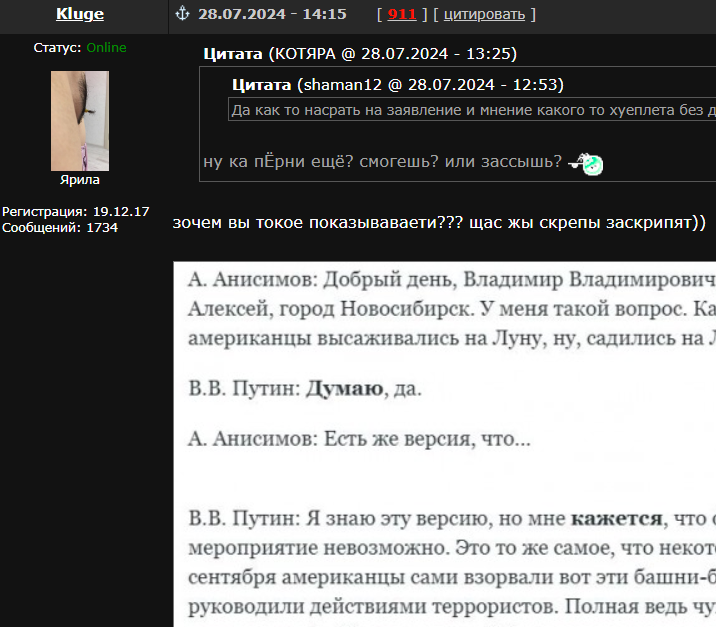716x627 pixels.
Task: Click 'В.В. Путин: Думаю, да.' line
Action: tap(305, 389)
